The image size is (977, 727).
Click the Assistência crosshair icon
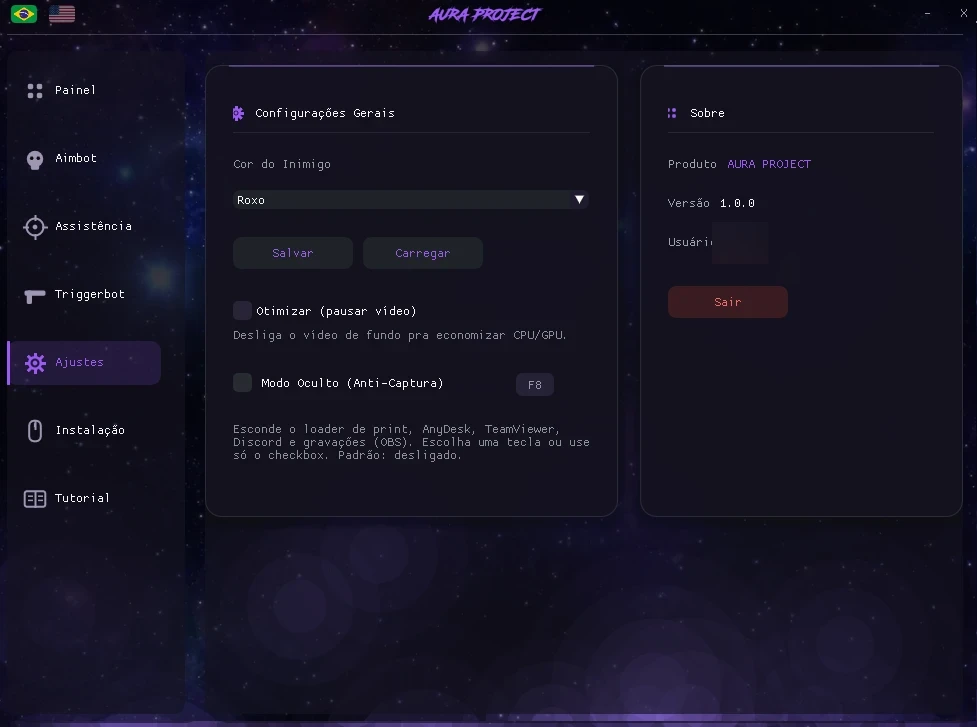[x=35, y=227]
